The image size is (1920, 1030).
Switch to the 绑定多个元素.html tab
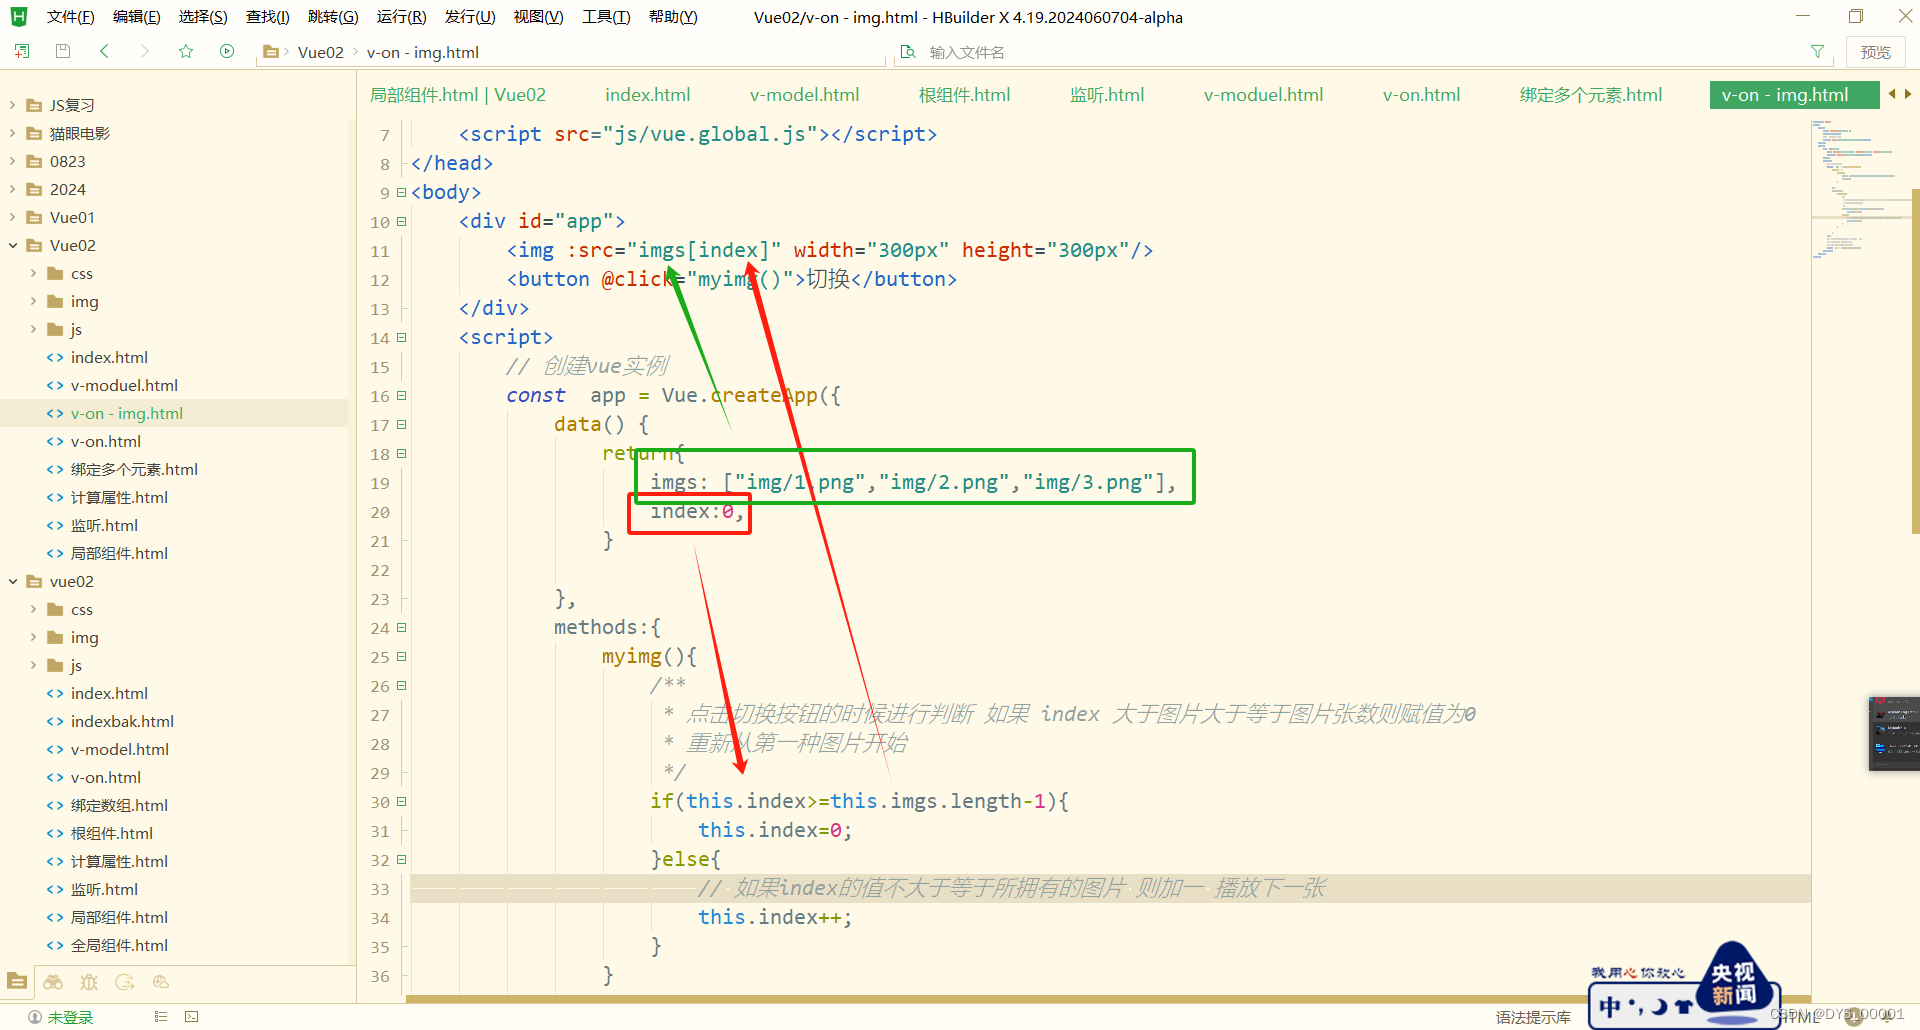pos(1591,95)
